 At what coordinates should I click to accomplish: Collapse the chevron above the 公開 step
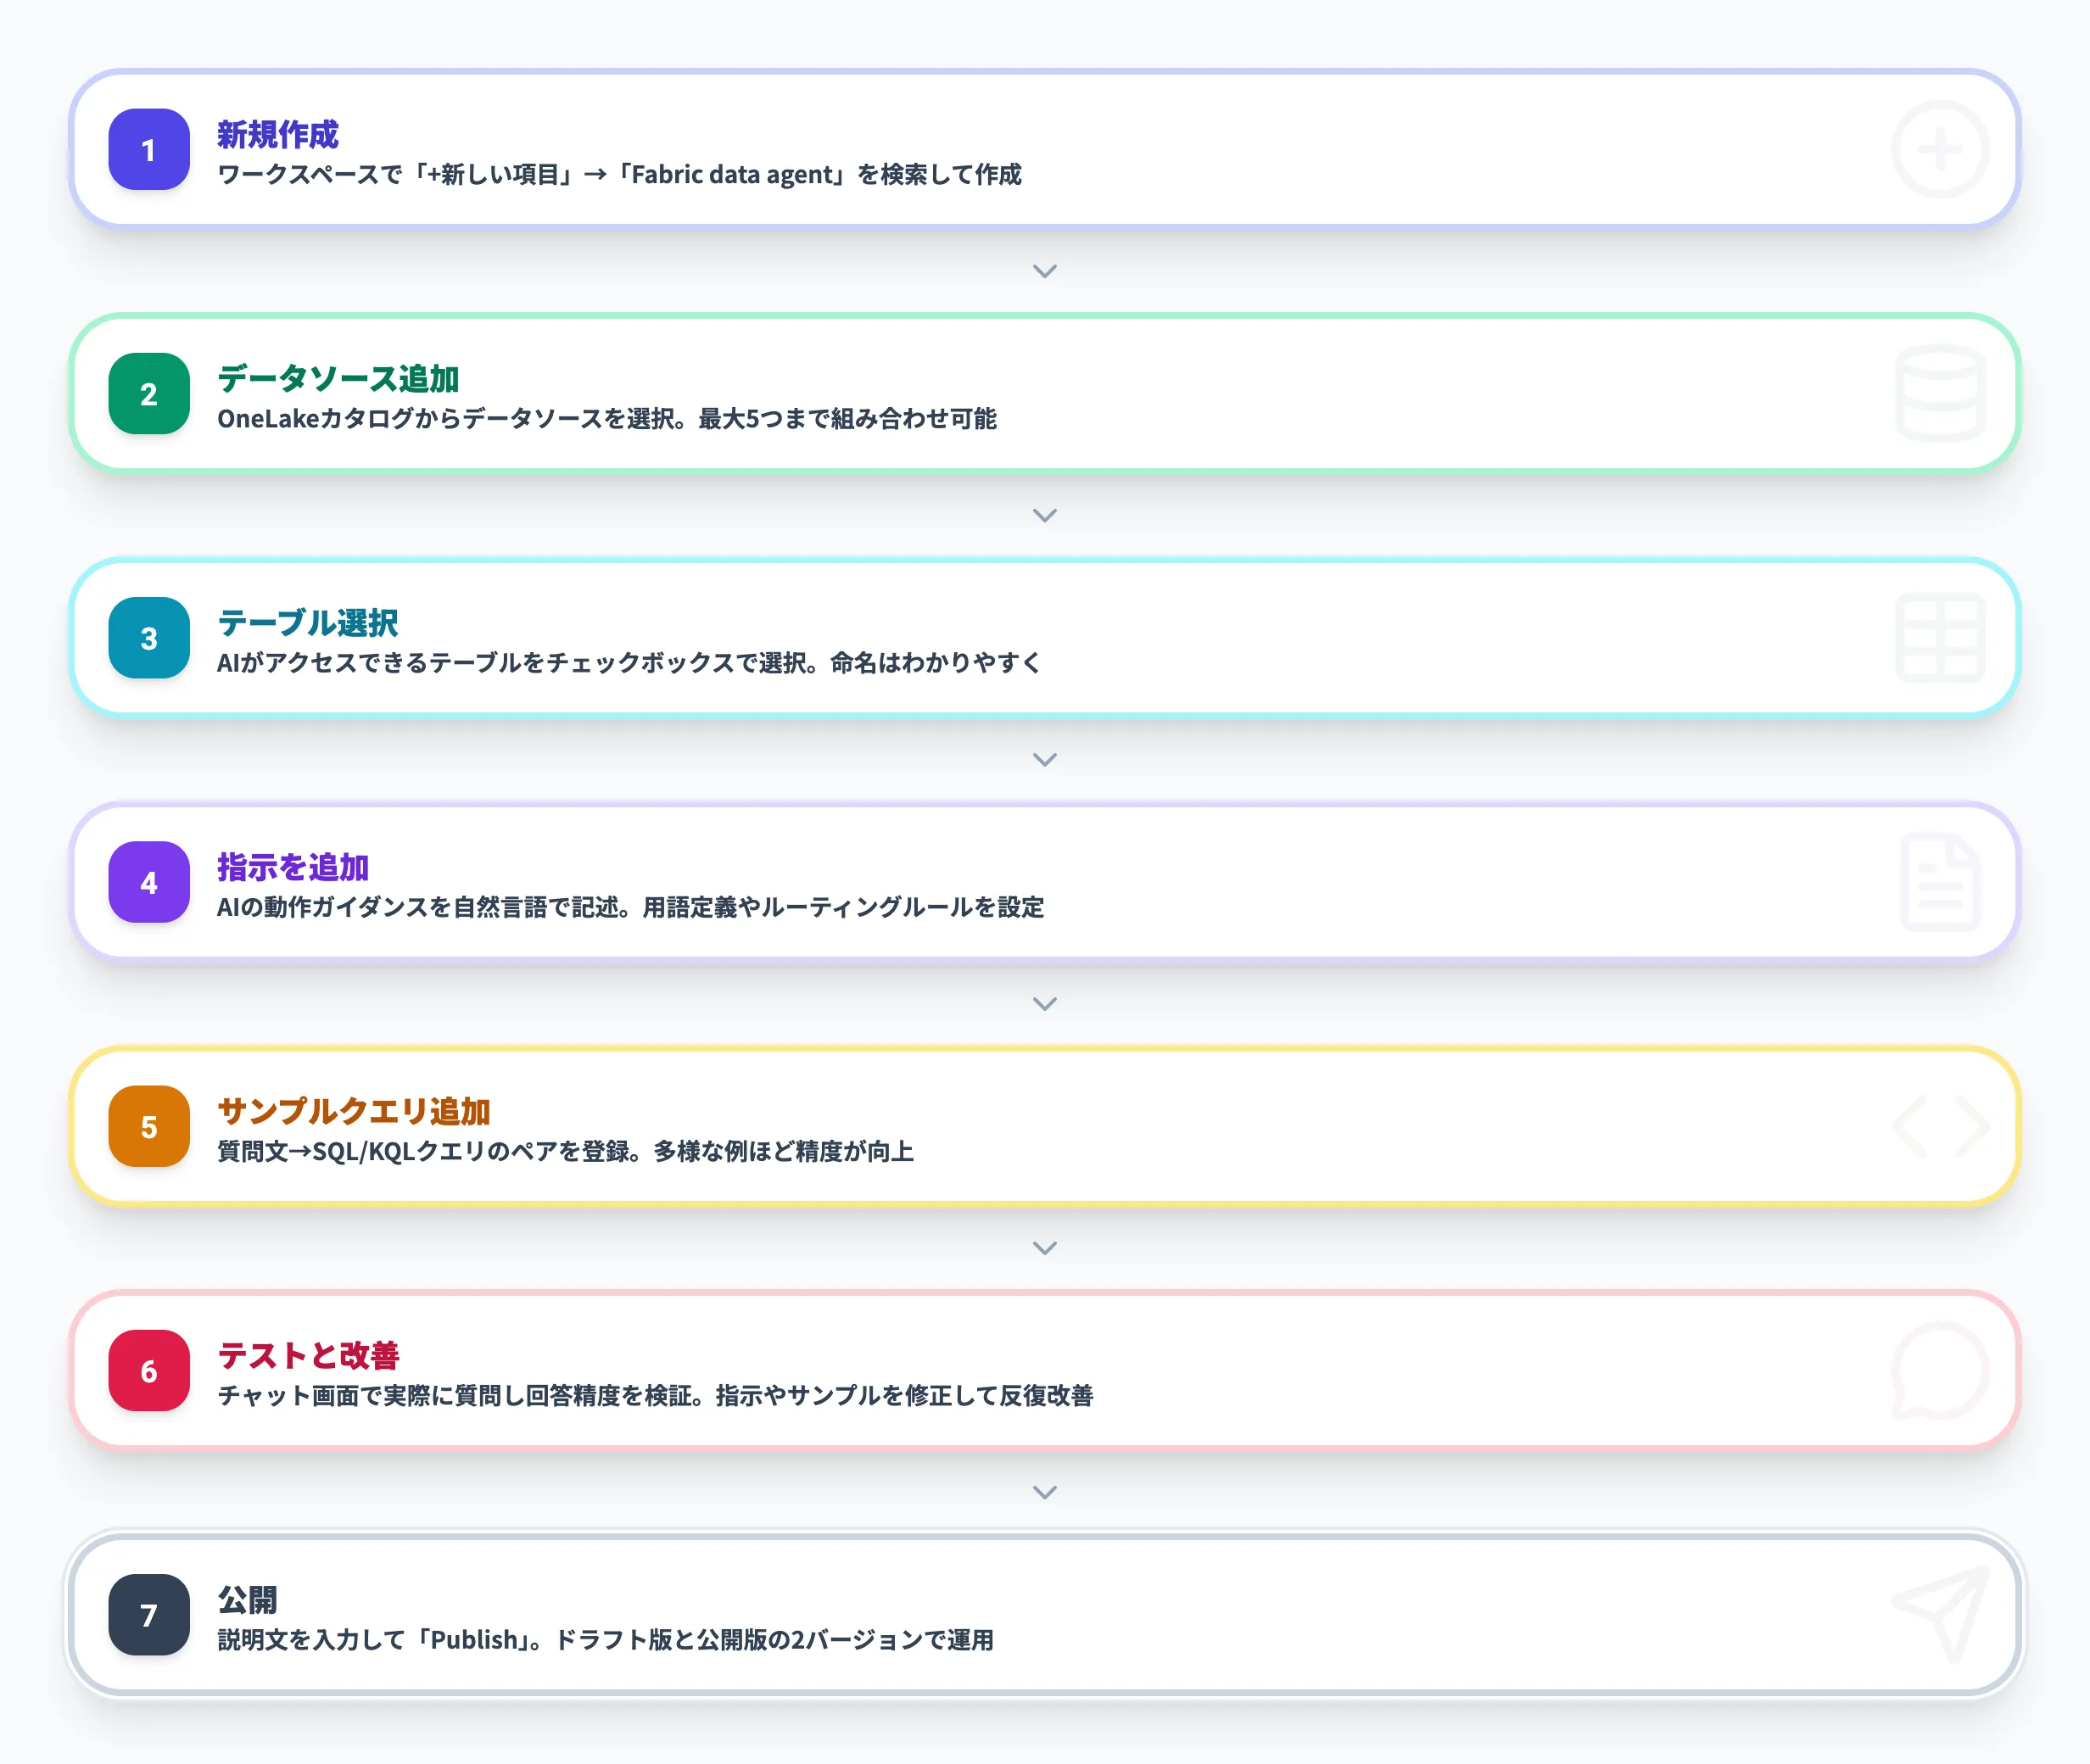coord(1045,1492)
